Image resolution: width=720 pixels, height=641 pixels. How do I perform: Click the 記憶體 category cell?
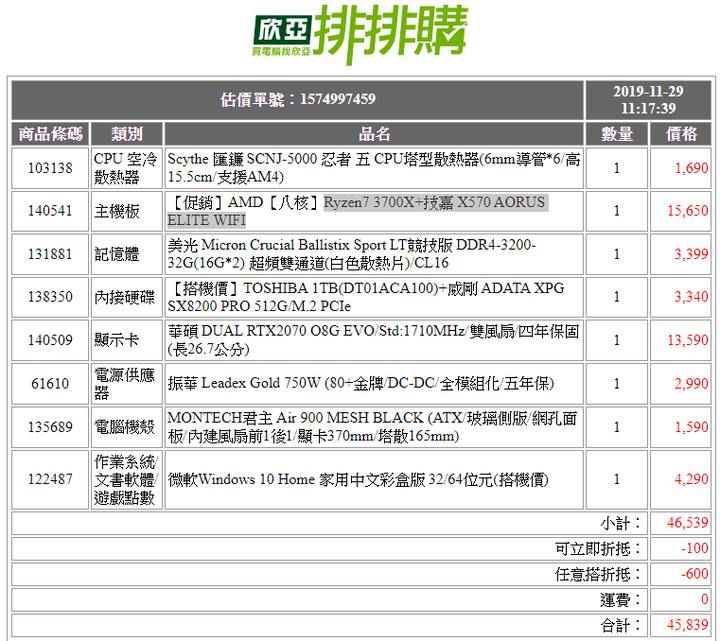click(x=127, y=254)
